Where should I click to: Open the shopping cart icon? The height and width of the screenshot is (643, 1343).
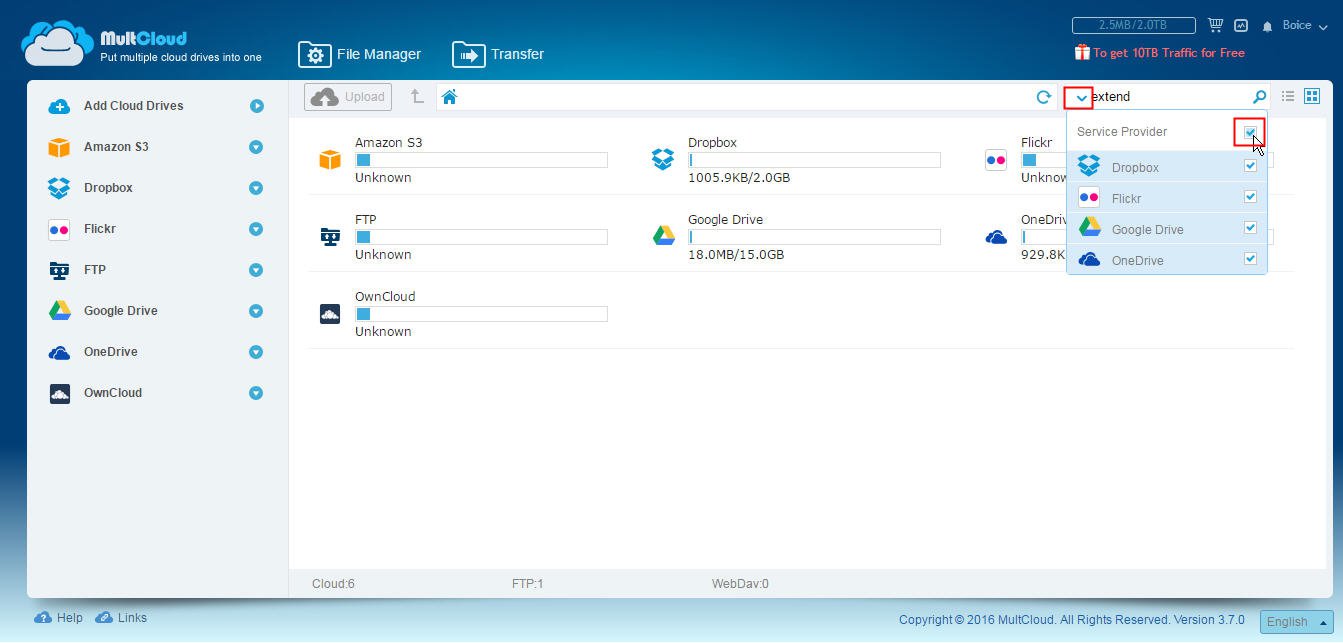[x=1215, y=25]
